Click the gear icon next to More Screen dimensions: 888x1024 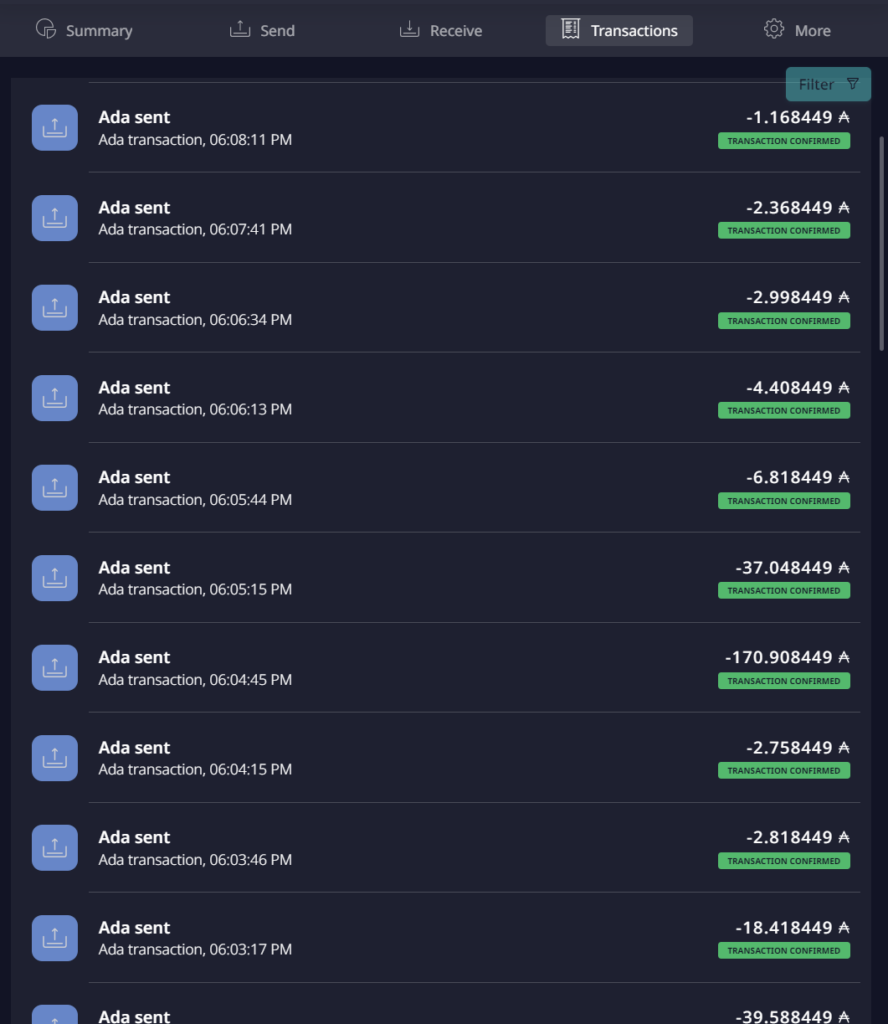pos(774,29)
